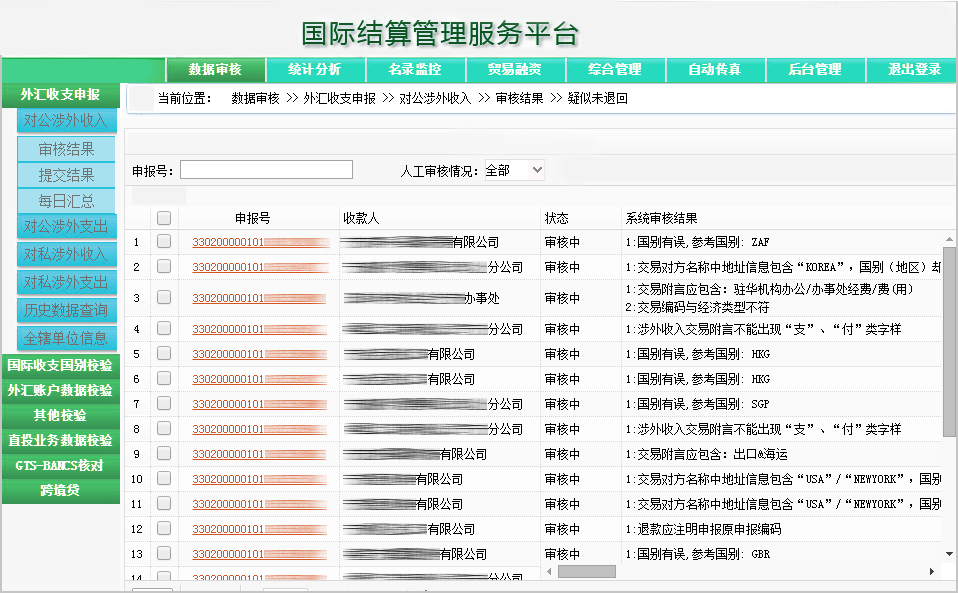Tick the checkbox in row 7

coord(164,404)
